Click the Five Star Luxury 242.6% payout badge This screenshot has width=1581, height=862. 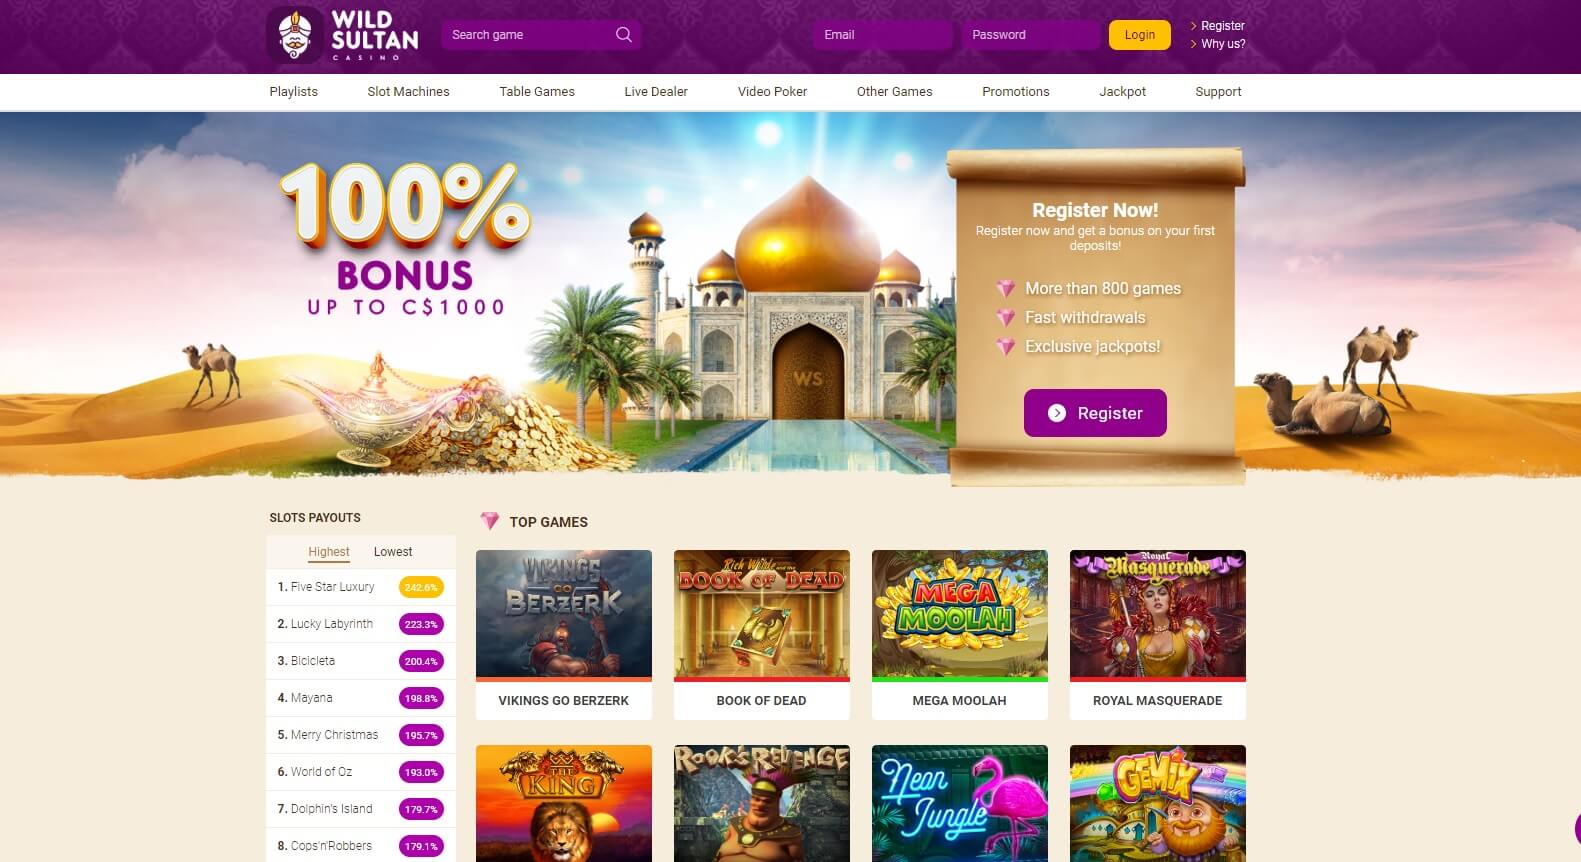(421, 587)
